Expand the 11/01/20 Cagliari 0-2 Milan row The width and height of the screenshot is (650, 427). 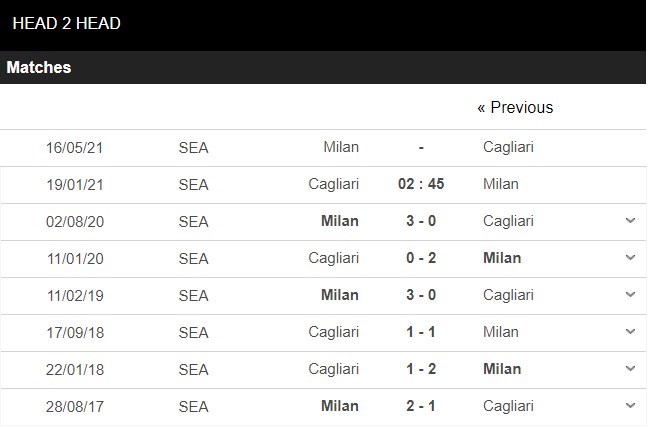(630, 258)
